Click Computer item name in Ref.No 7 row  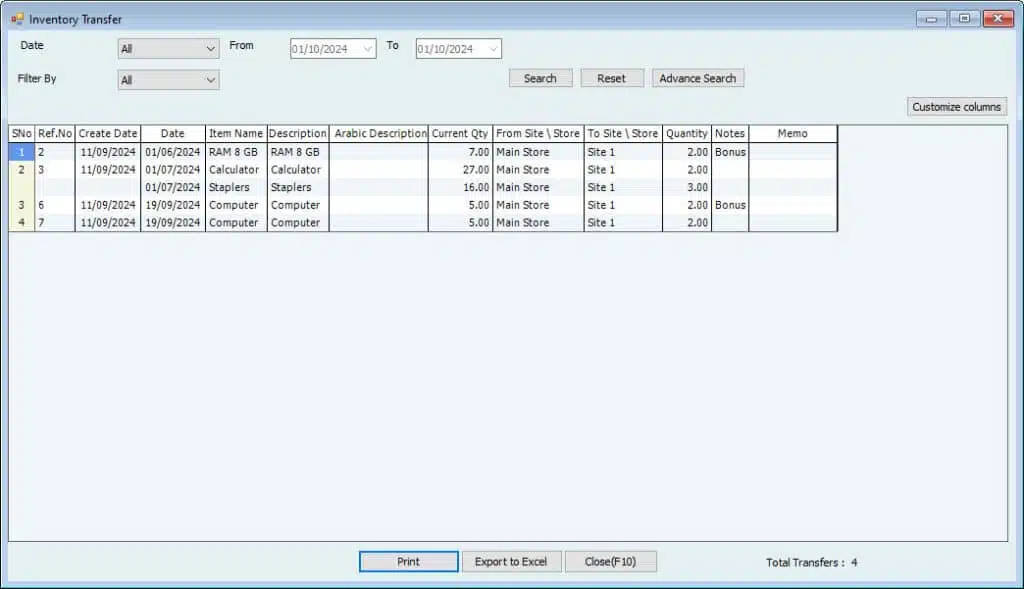point(236,223)
